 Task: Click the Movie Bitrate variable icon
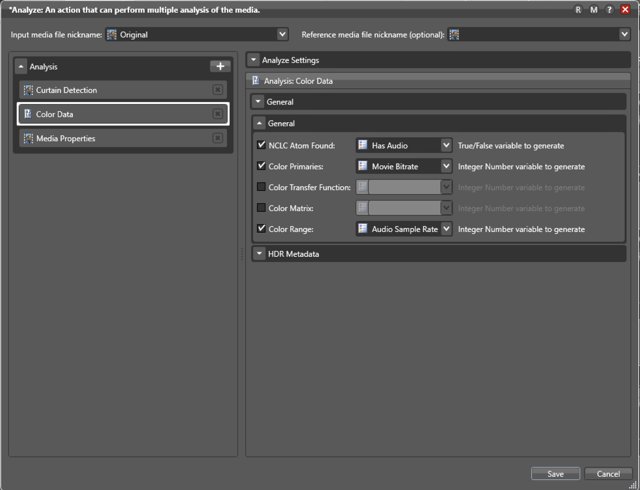[362, 166]
